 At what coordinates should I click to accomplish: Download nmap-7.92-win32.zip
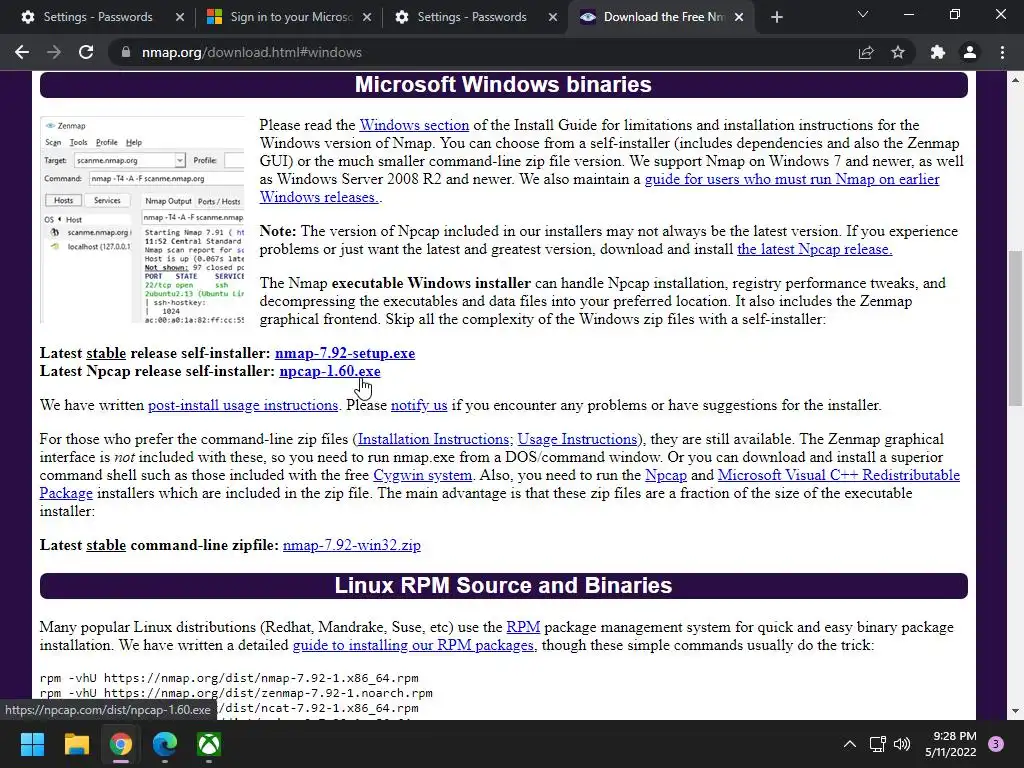coord(351,545)
